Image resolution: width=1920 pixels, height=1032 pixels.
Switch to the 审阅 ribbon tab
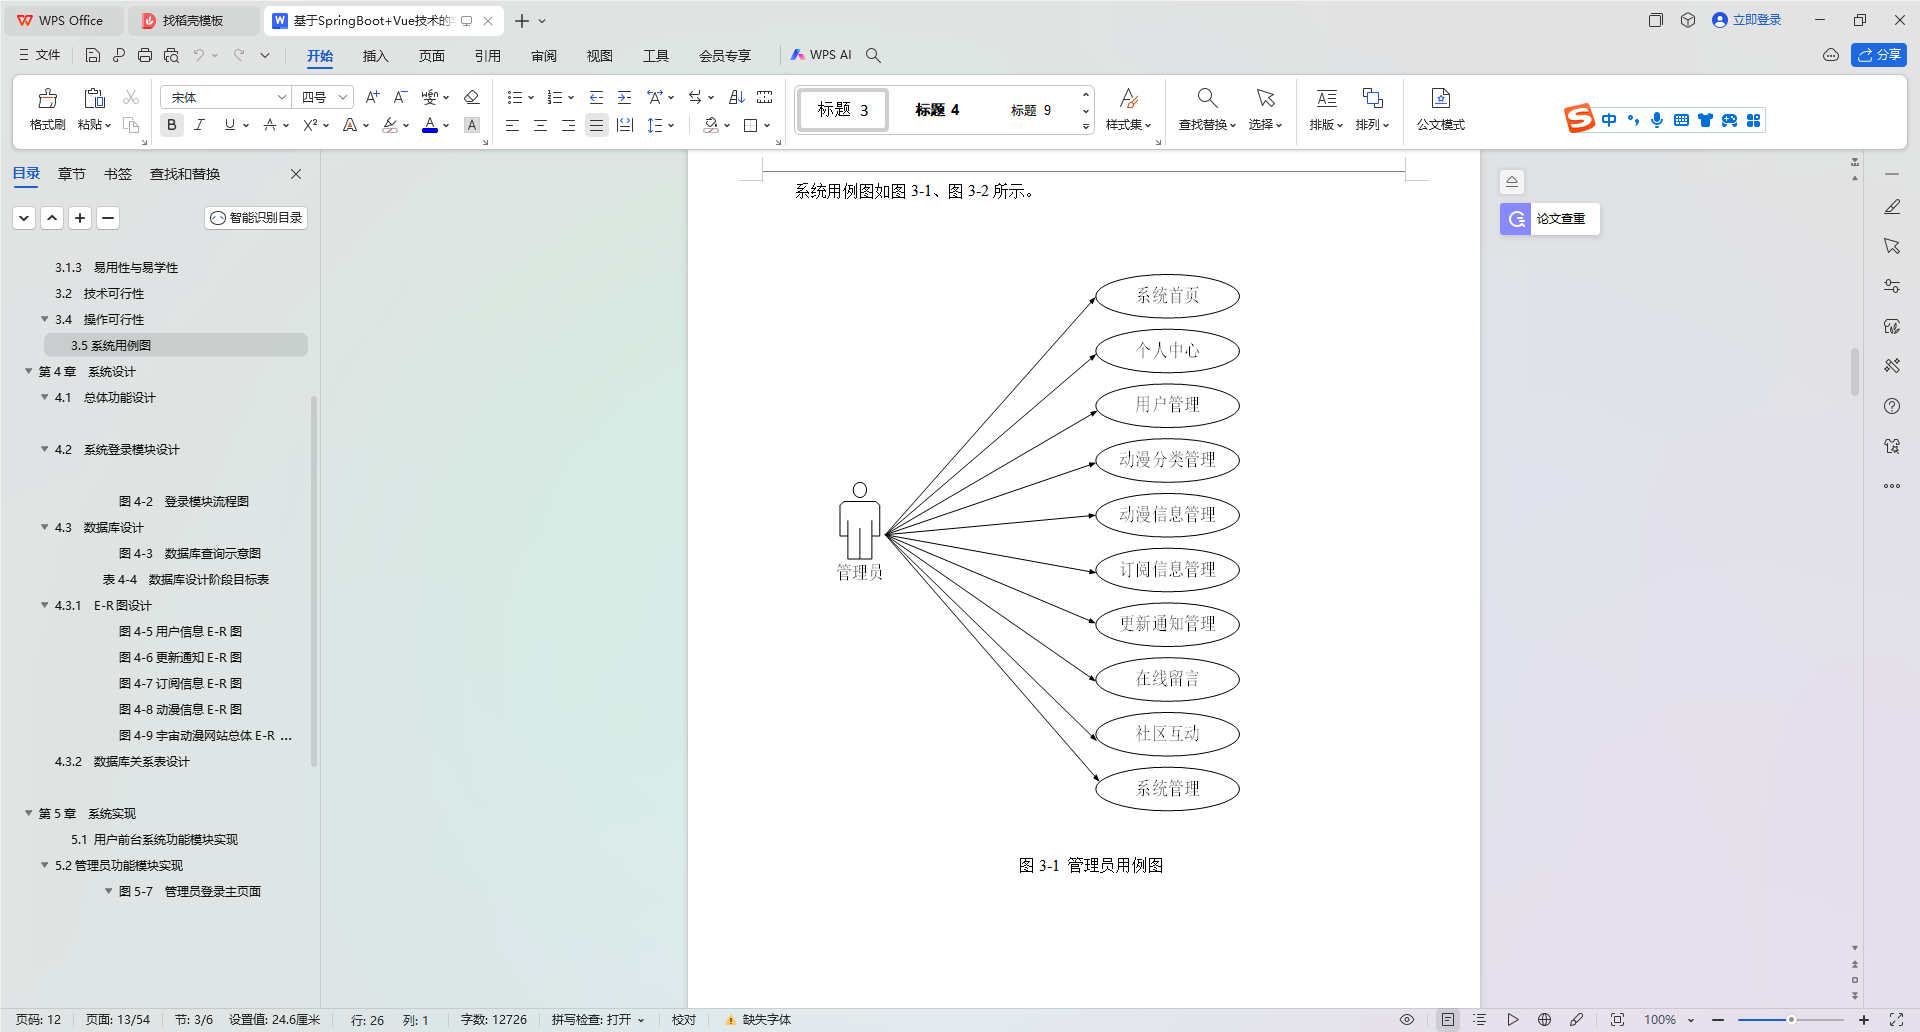(x=543, y=56)
